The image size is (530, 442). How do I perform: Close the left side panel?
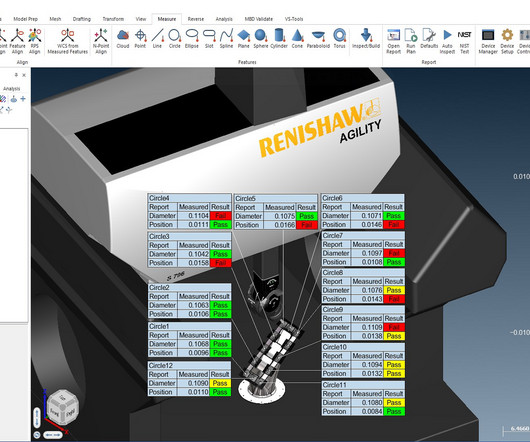[24, 75]
